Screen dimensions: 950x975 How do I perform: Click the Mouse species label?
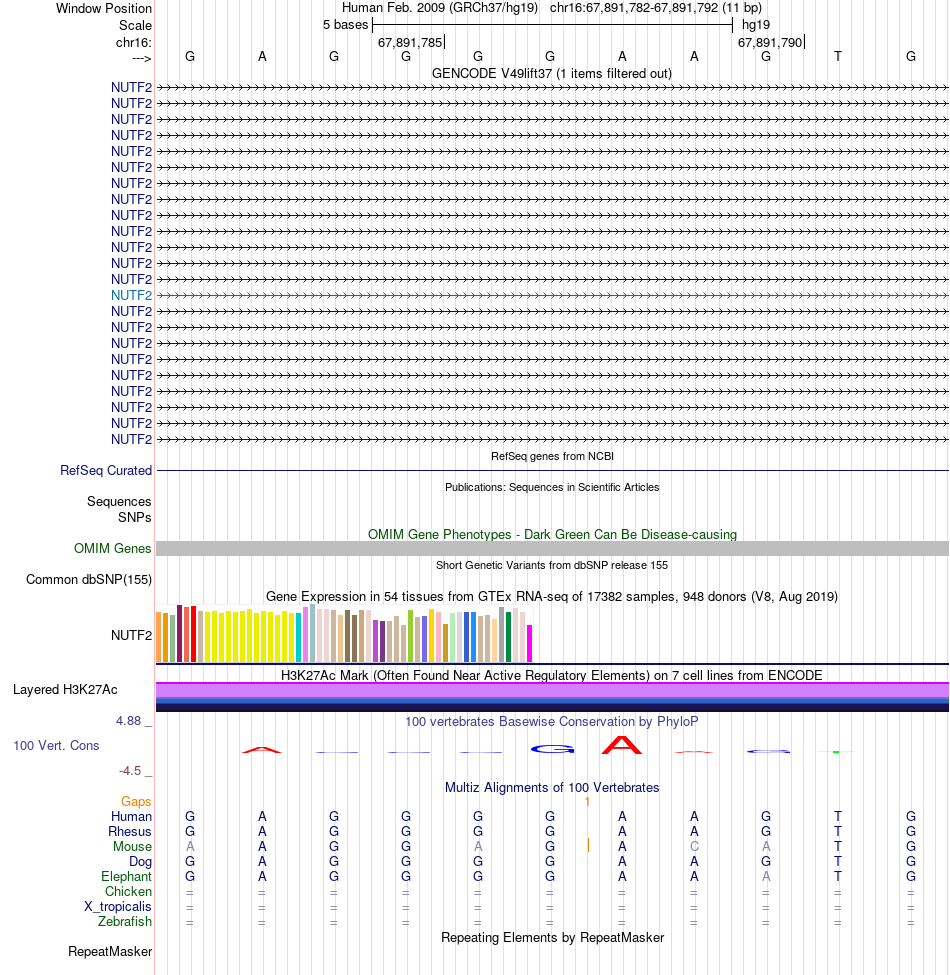point(132,846)
